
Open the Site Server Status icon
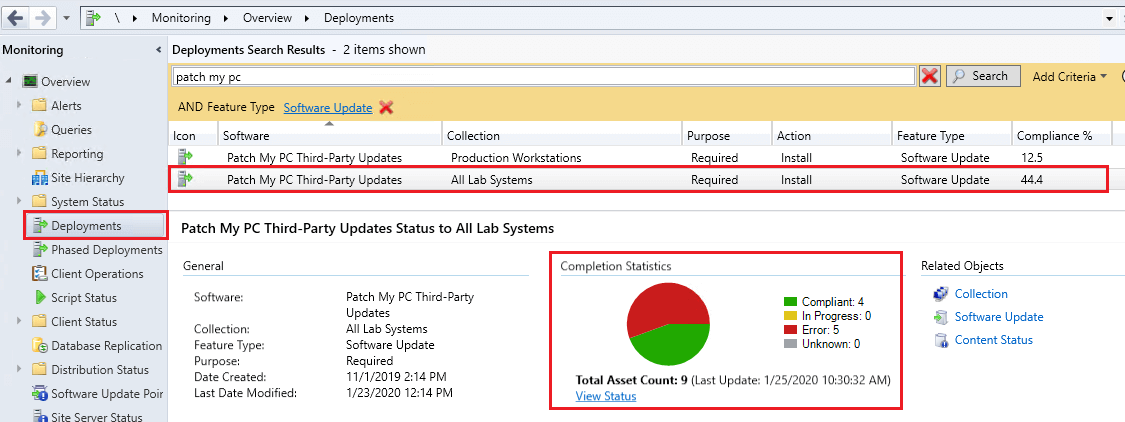click(x=39, y=416)
